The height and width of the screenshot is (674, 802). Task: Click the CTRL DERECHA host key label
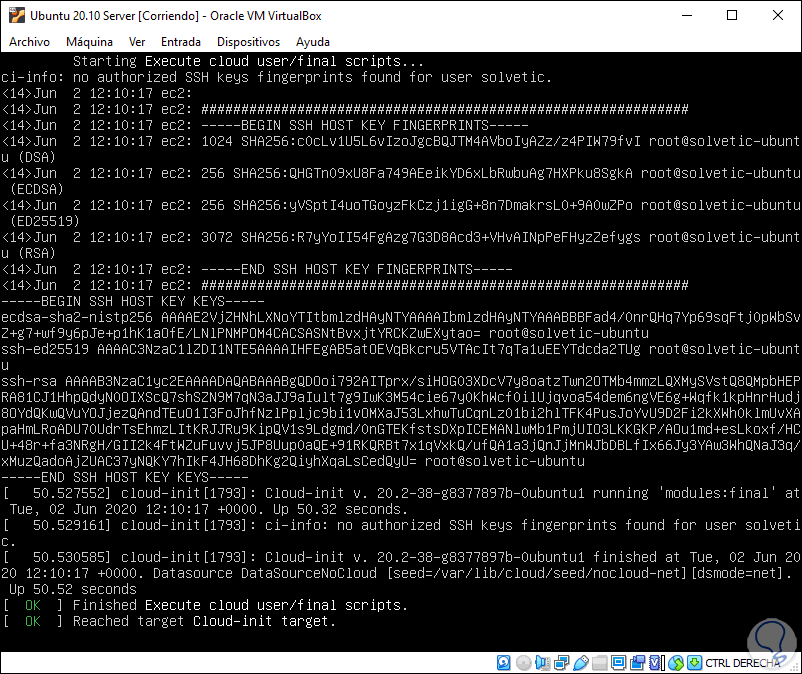(743, 663)
